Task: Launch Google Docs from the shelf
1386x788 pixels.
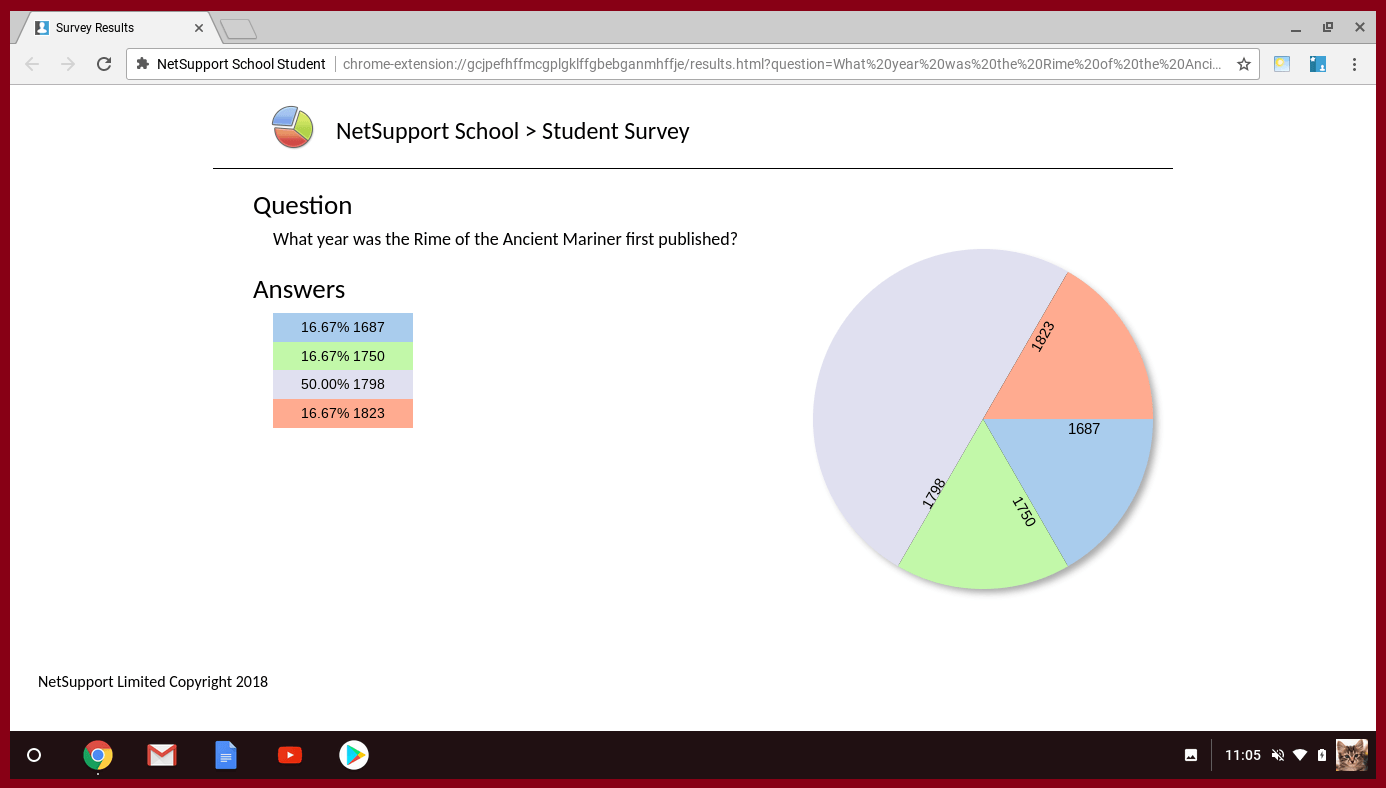Action: pos(226,755)
